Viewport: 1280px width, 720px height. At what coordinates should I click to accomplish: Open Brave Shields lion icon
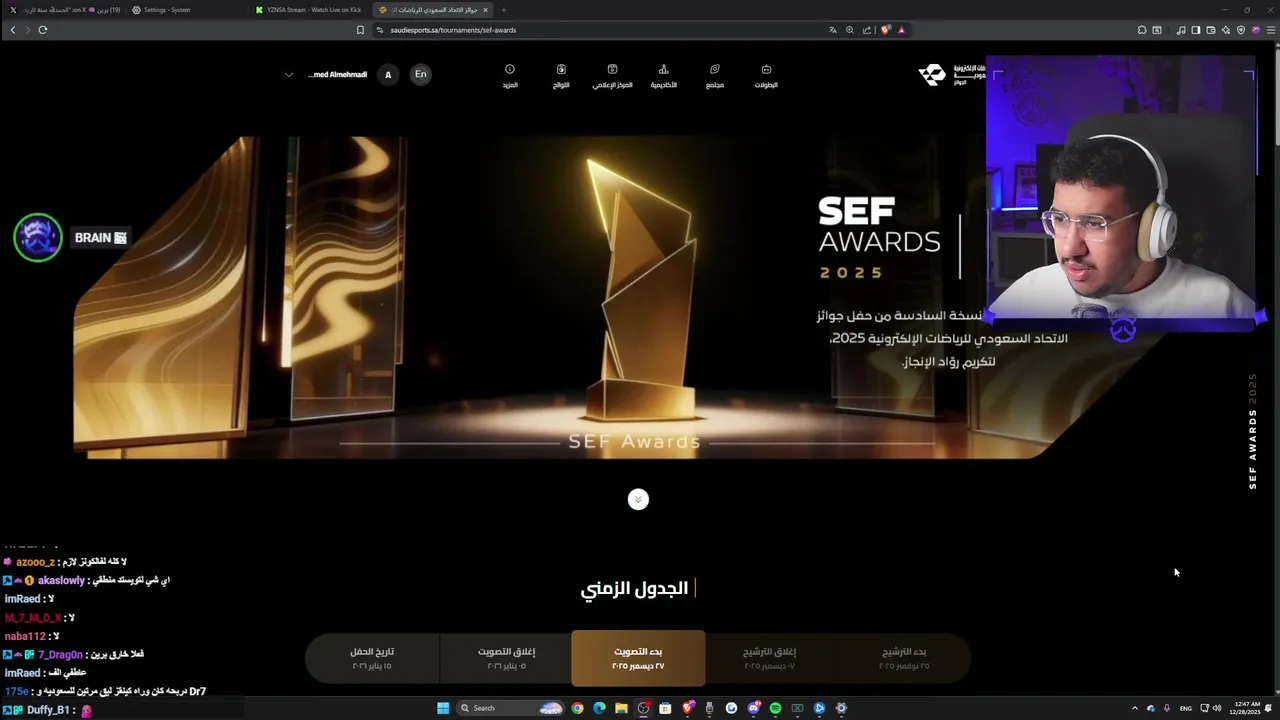885,30
